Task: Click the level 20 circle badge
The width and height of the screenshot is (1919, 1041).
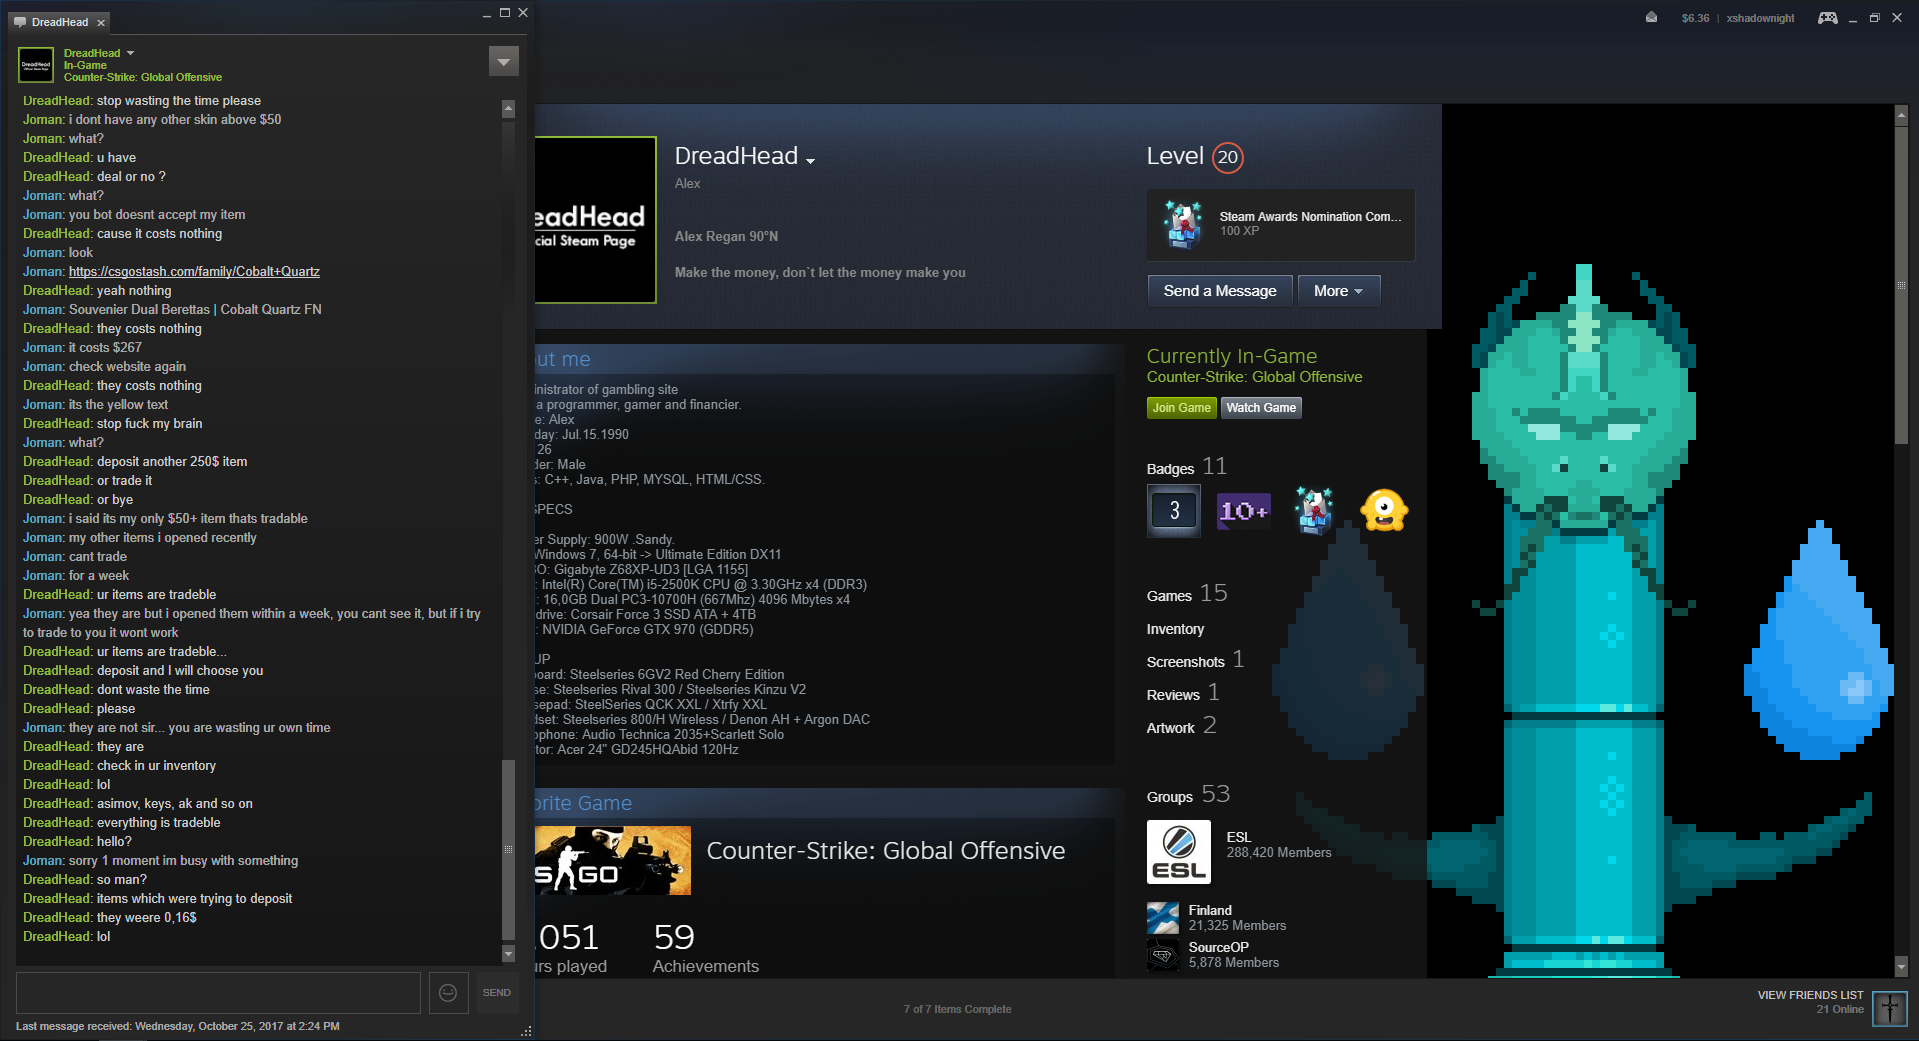Action: (x=1228, y=157)
